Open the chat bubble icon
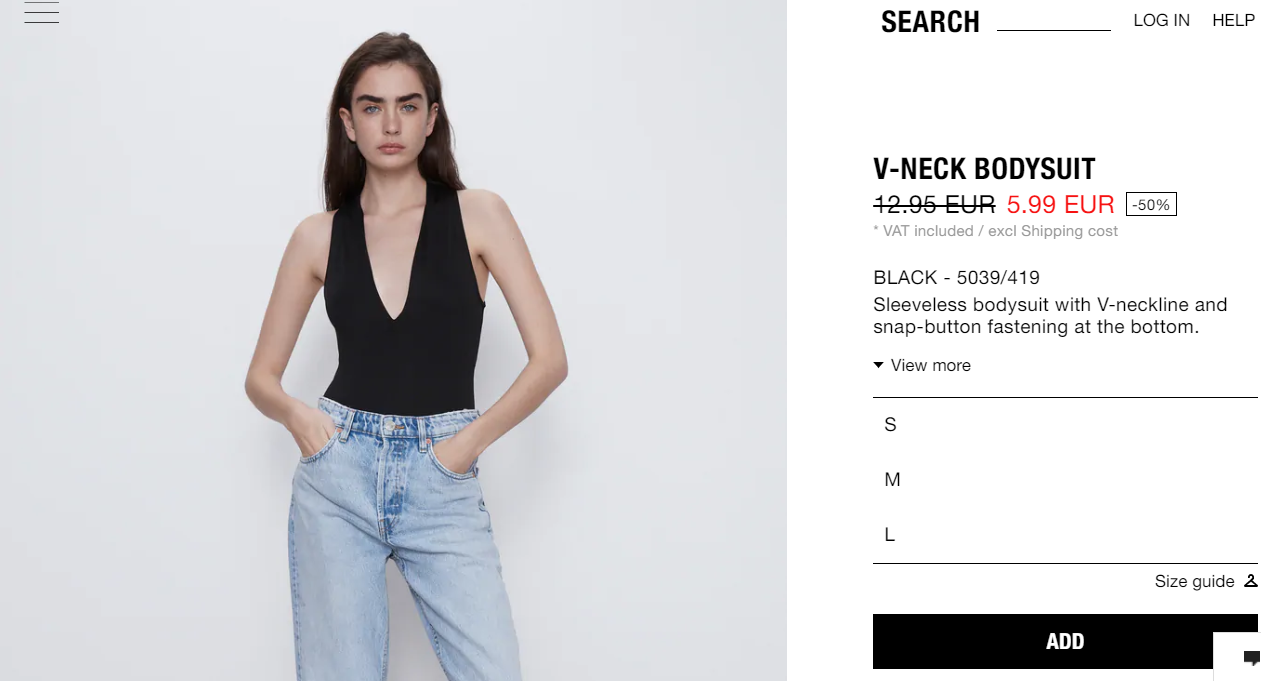The width and height of the screenshot is (1261, 681). pos(1251,657)
